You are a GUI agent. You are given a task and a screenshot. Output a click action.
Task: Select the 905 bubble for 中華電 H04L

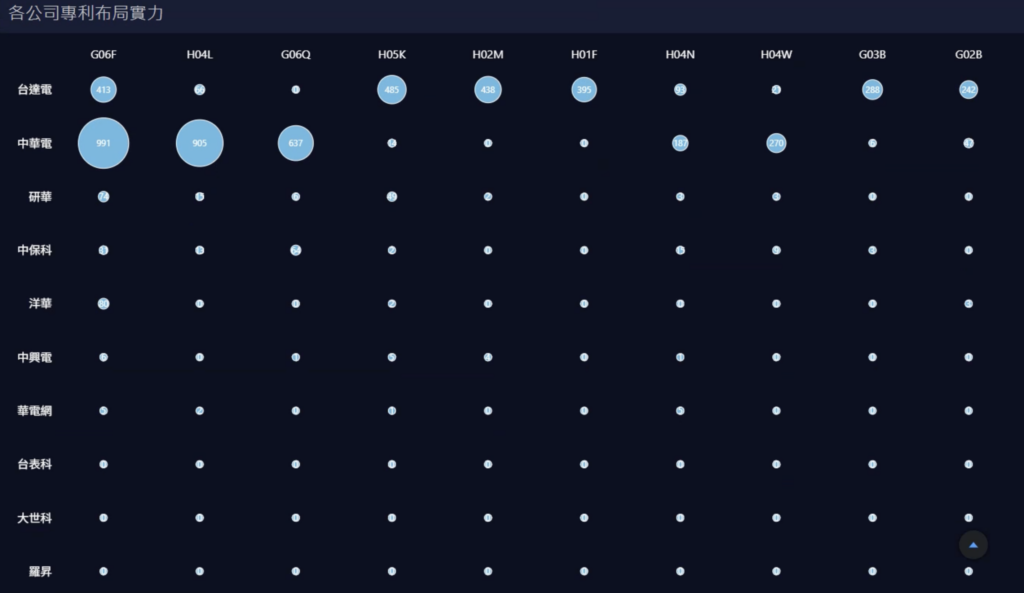(x=200, y=143)
